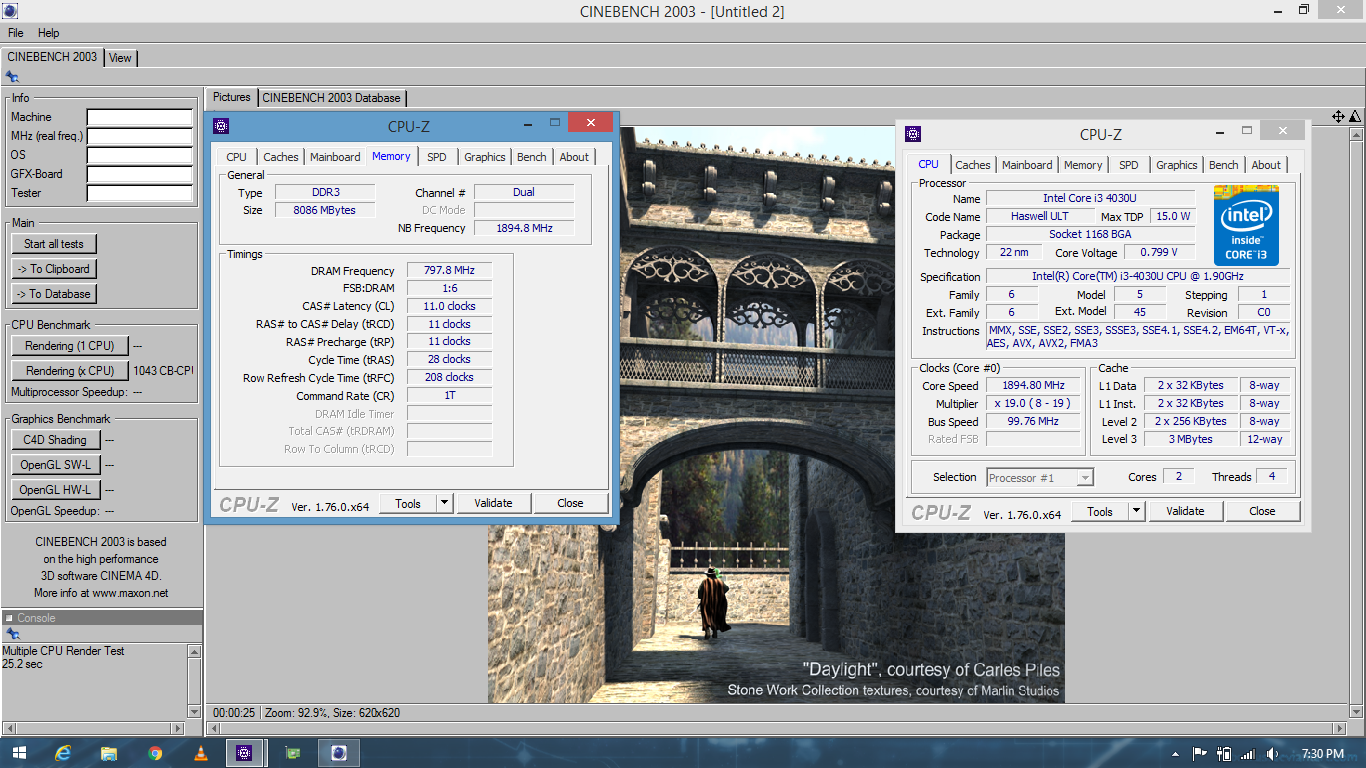
Task: Open the Caches tab in the left CPU-Z window
Action: pyautogui.click(x=281, y=157)
